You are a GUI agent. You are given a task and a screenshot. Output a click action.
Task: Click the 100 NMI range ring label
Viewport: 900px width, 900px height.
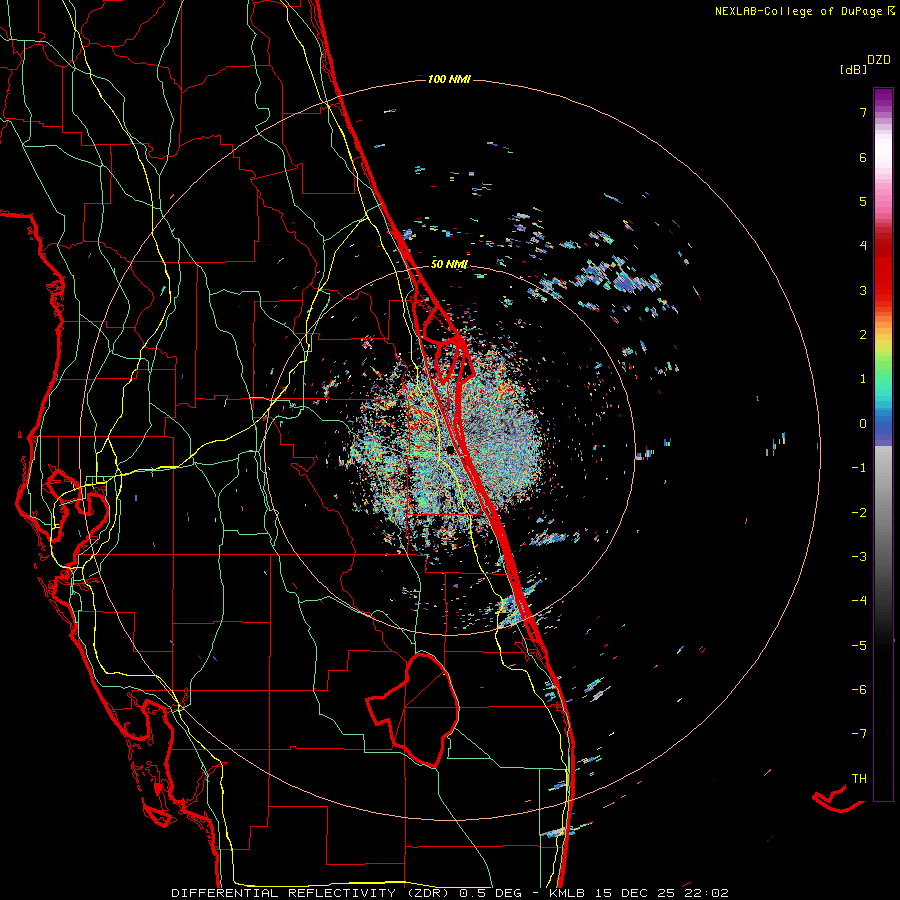tap(449, 79)
